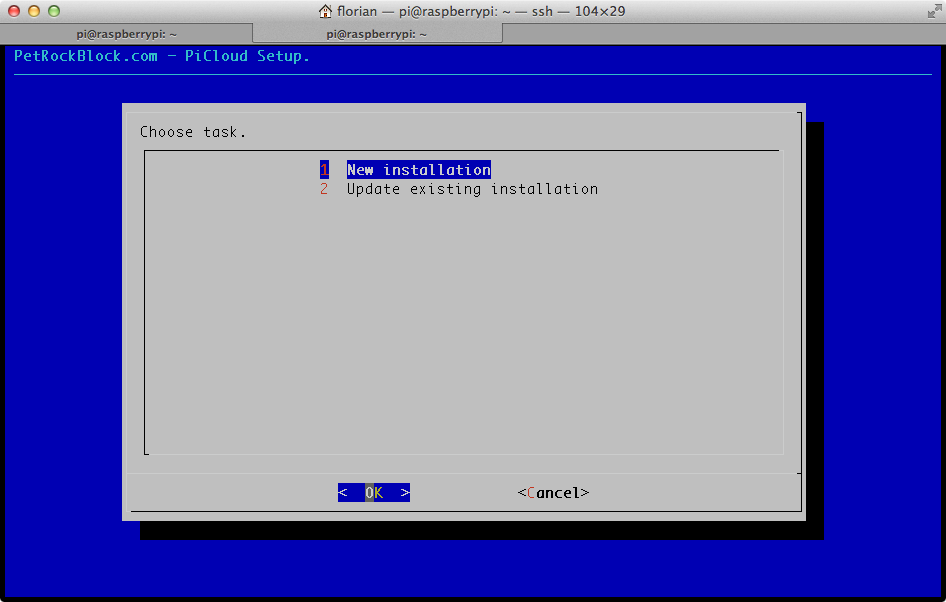Viewport: 946px width, 602px height.
Task: Click the number 1 beside New installation
Action: (x=324, y=170)
